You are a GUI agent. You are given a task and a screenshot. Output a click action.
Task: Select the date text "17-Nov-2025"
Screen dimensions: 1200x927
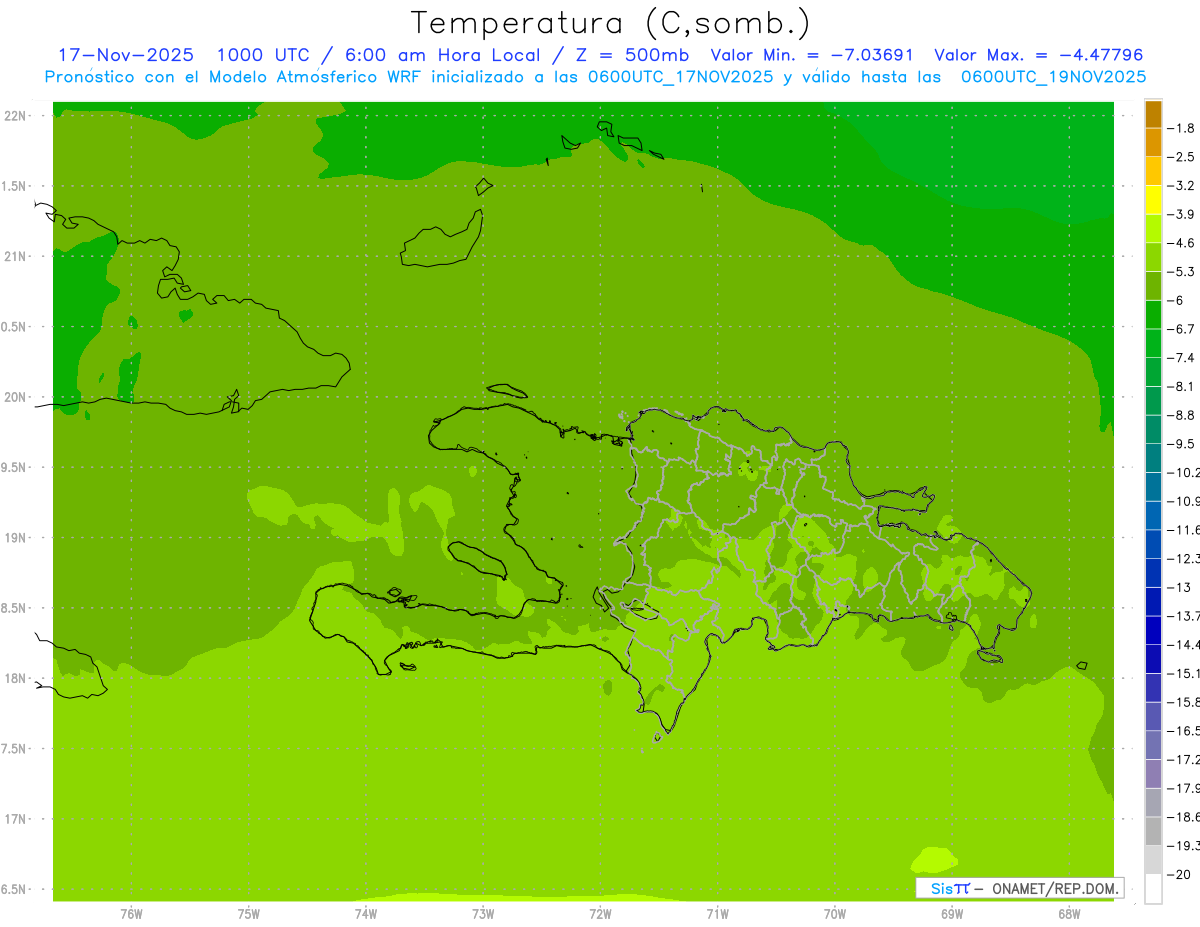[126, 55]
